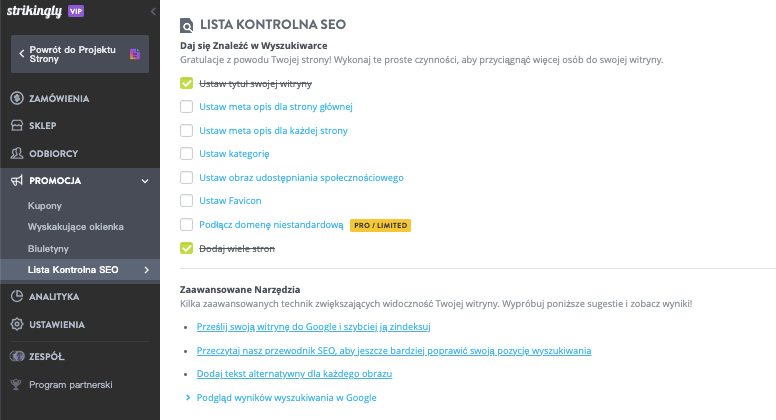This screenshot has height=420, width=776.
Task: Open "Dodaj tekst alternatywny dla każdego obrazu" link
Action: [295, 374]
